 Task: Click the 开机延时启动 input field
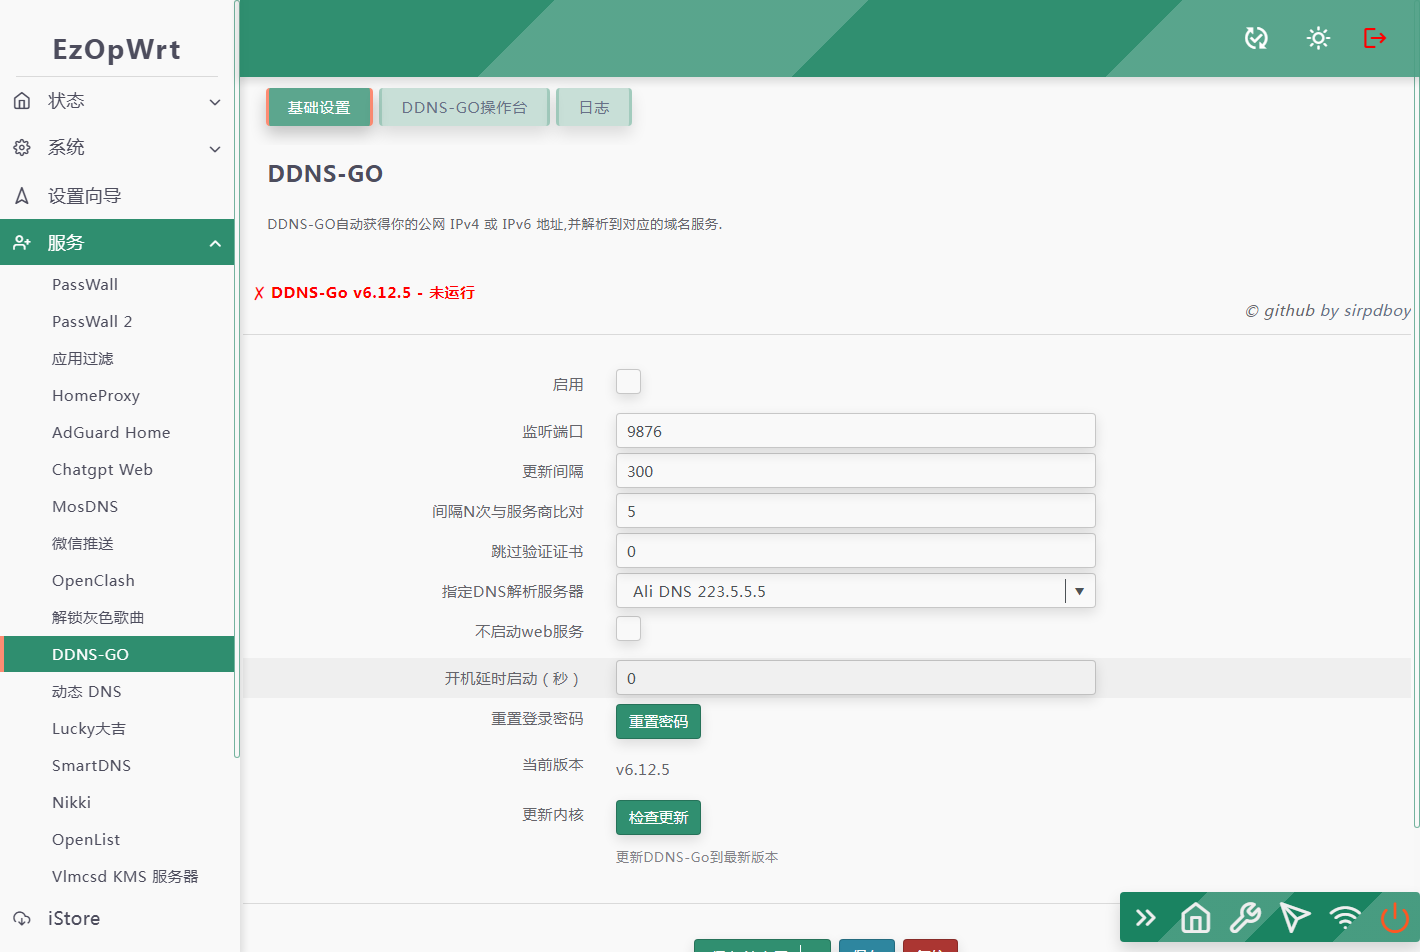click(856, 678)
